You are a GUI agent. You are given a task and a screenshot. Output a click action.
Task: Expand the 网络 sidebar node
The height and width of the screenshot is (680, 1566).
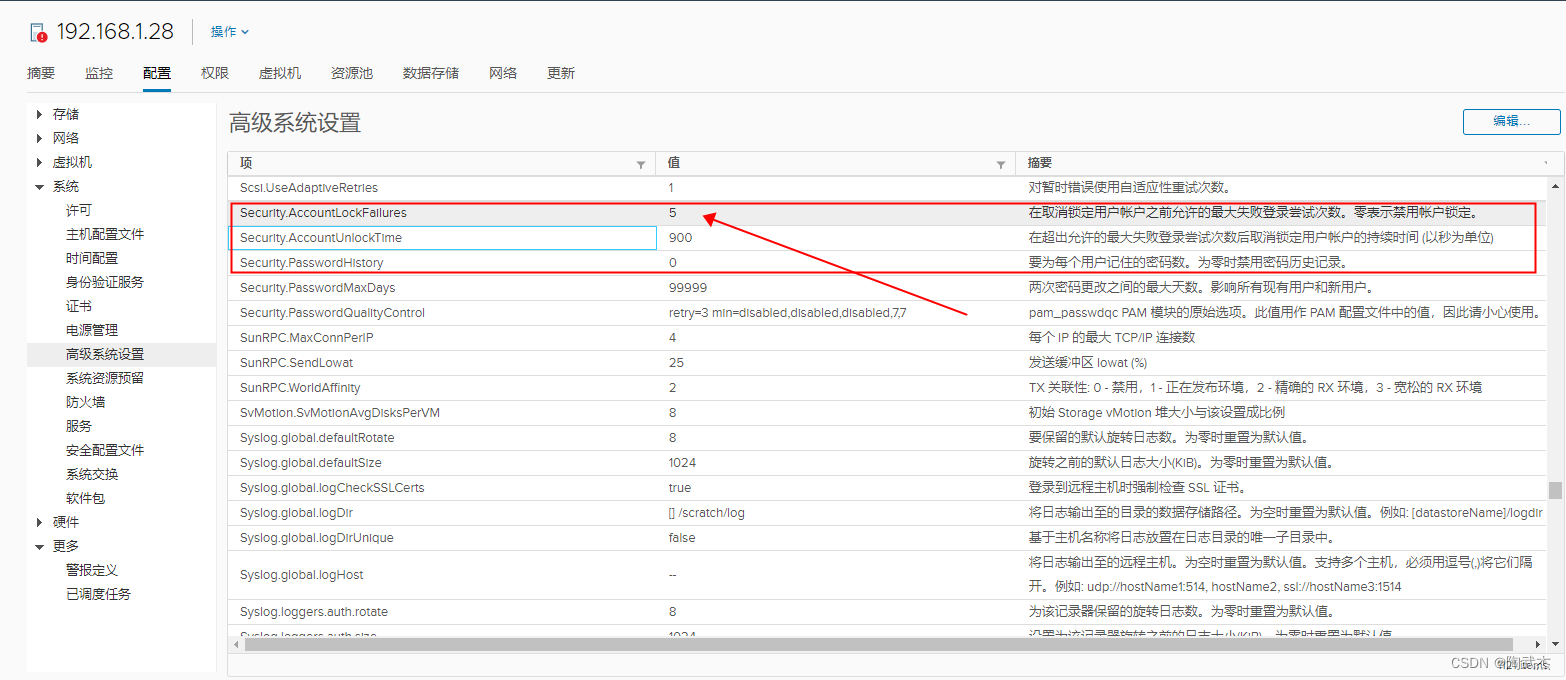click(40, 138)
